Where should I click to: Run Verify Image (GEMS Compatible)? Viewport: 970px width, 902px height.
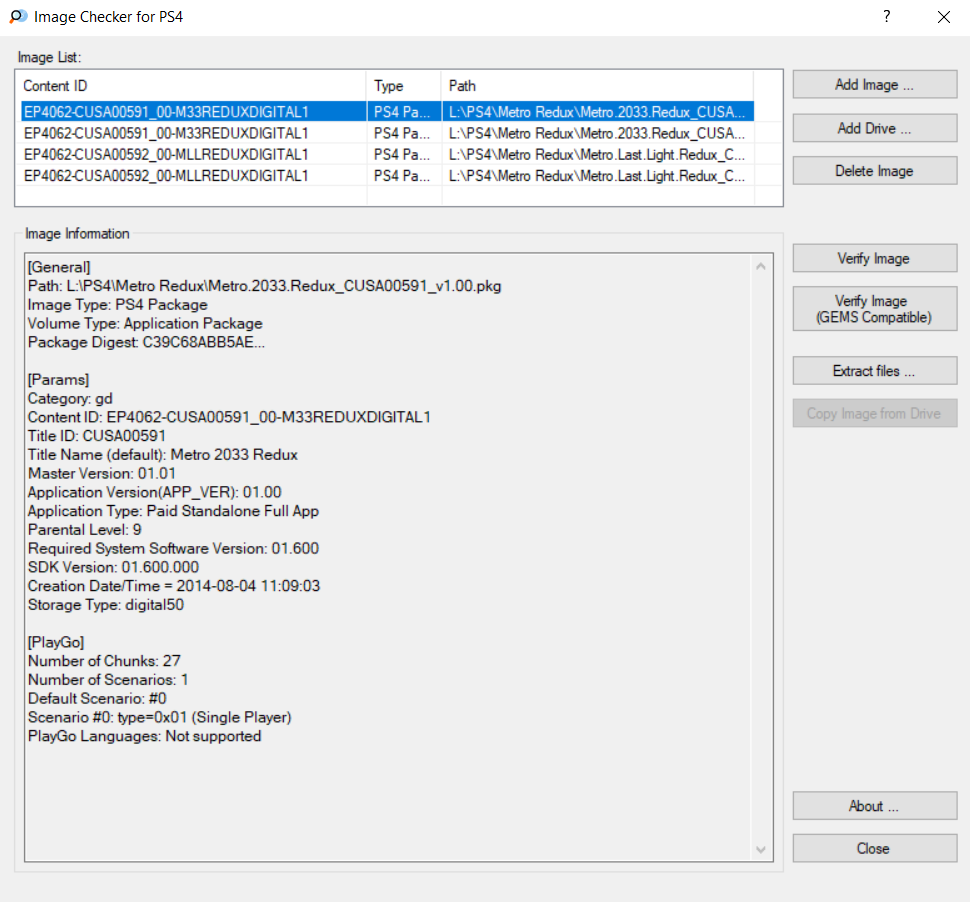[x=874, y=309]
